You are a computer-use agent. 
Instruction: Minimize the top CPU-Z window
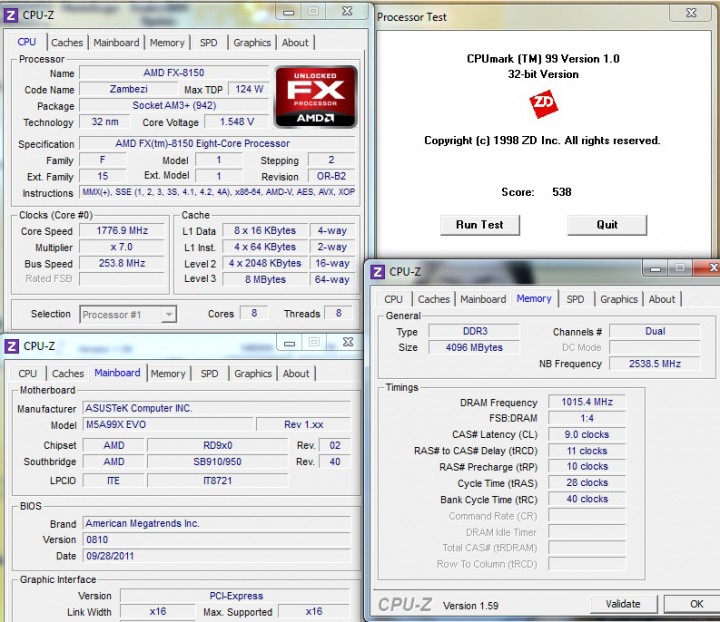click(x=288, y=12)
